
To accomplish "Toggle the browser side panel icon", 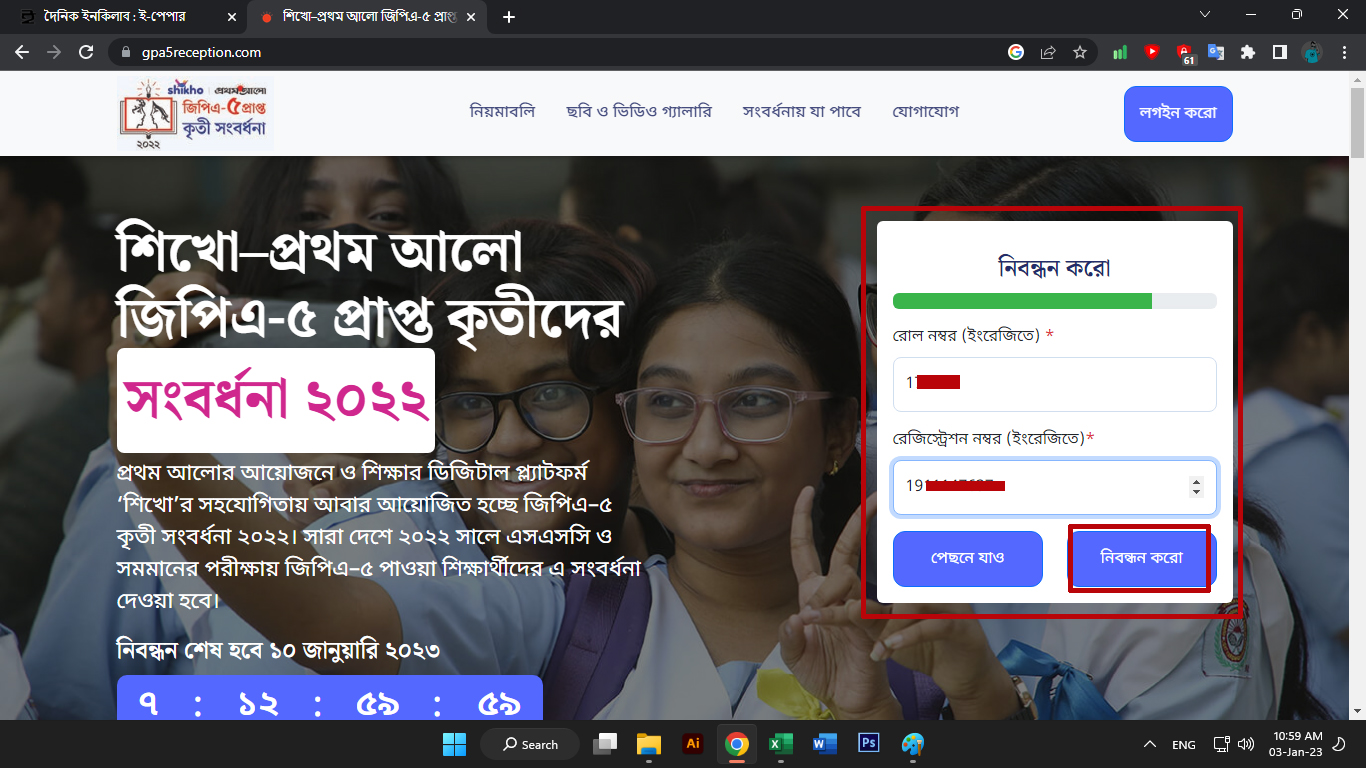I will point(1279,52).
